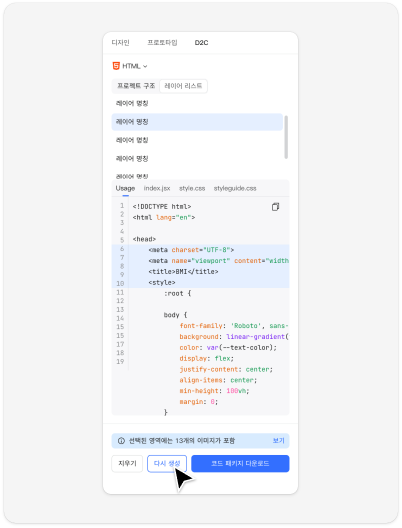The height and width of the screenshot is (528, 402).
Task: Select the highlighted 레이어 명칭 row
Action: click(x=197, y=122)
